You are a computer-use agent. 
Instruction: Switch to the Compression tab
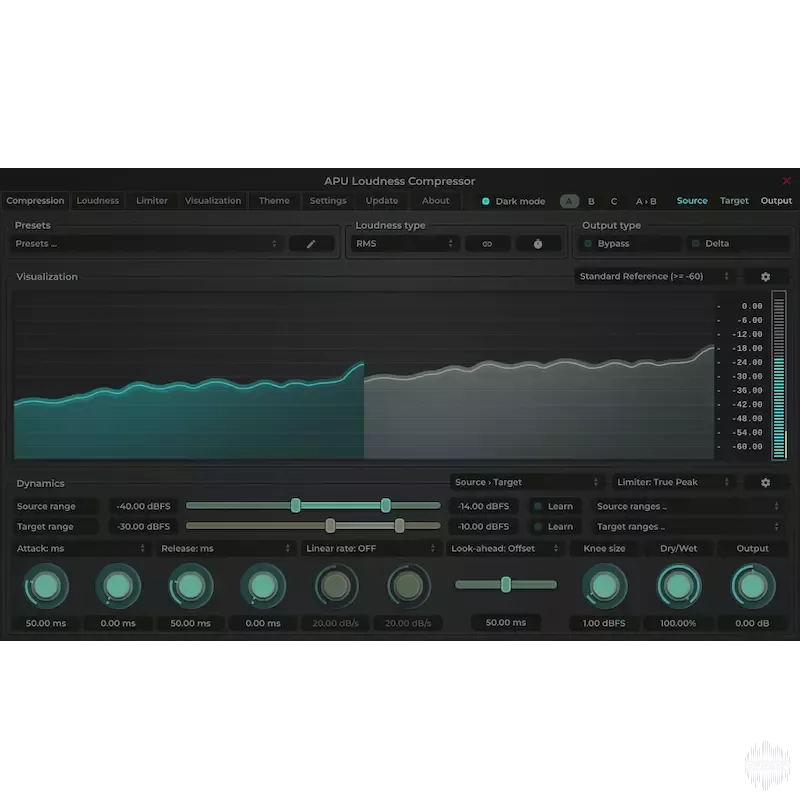[35, 201]
